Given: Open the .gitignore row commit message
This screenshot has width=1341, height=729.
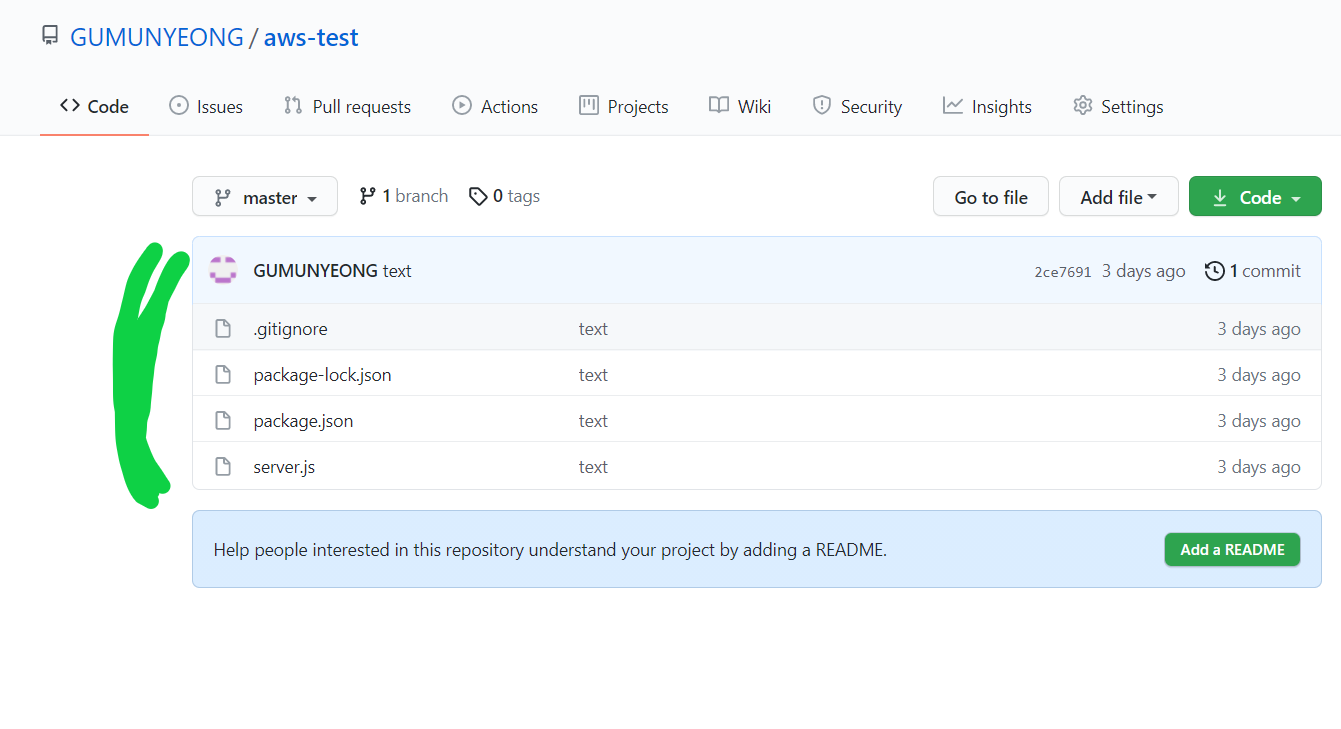Looking at the screenshot, I should click(593, 329).
